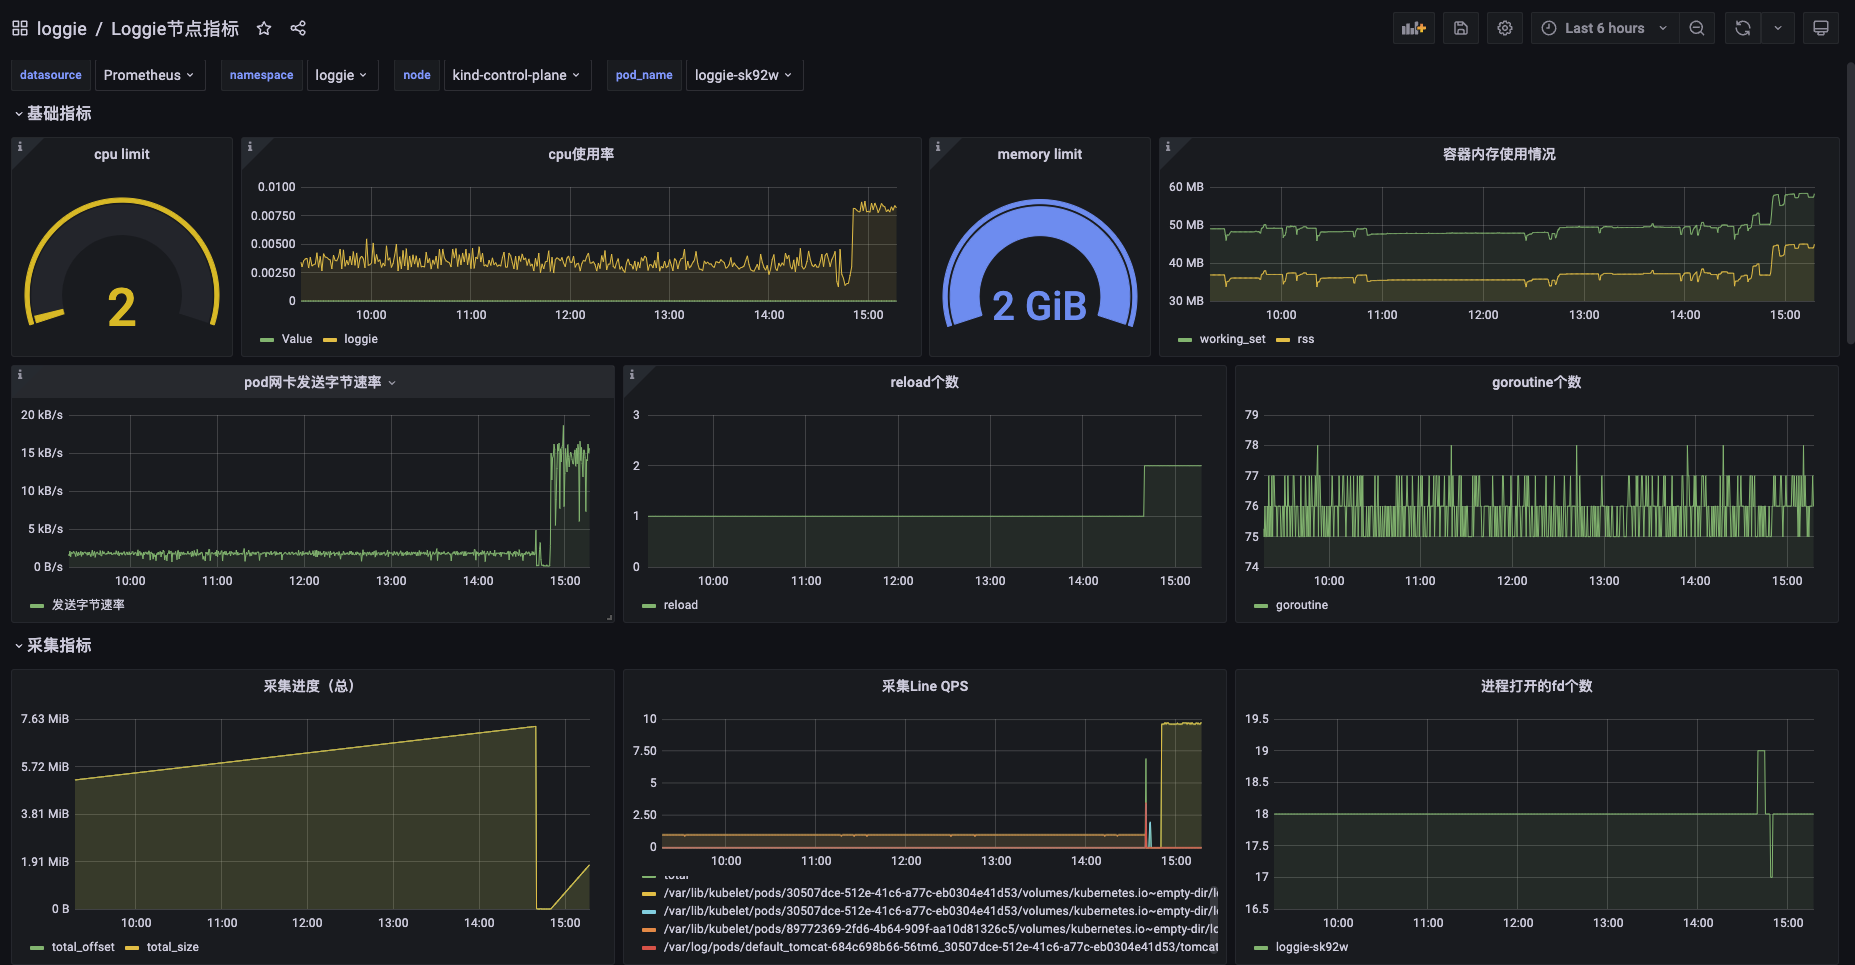Enable TV kiosk mode icon
Viewport: 1855px width, 965px height.
pyautogui.click(x=1821, y=27)
